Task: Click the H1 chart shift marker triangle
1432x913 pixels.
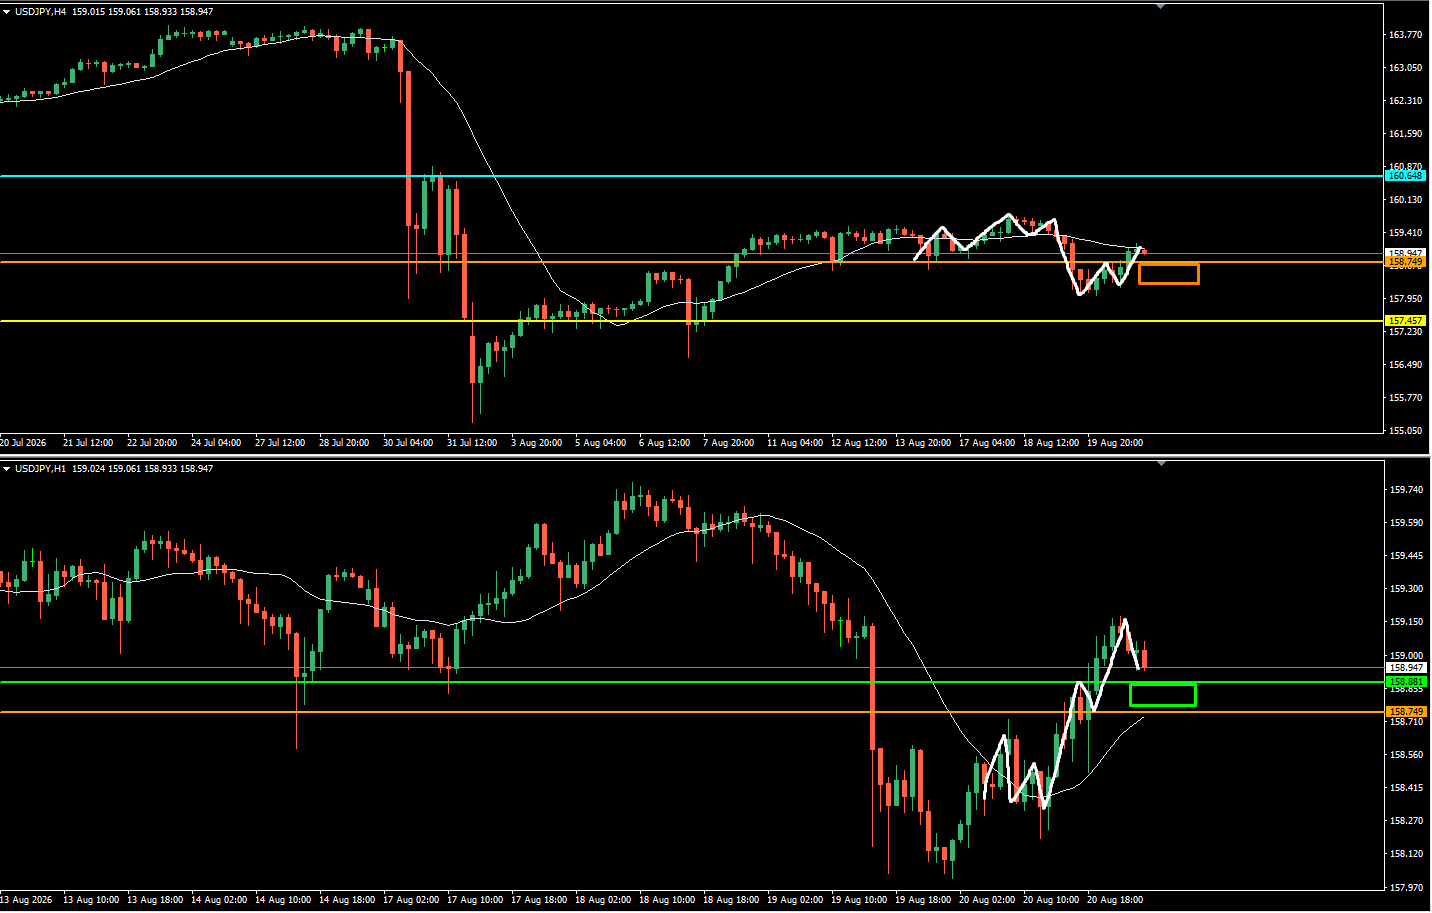Action: pyautogui.click(x=1160, y=463)
